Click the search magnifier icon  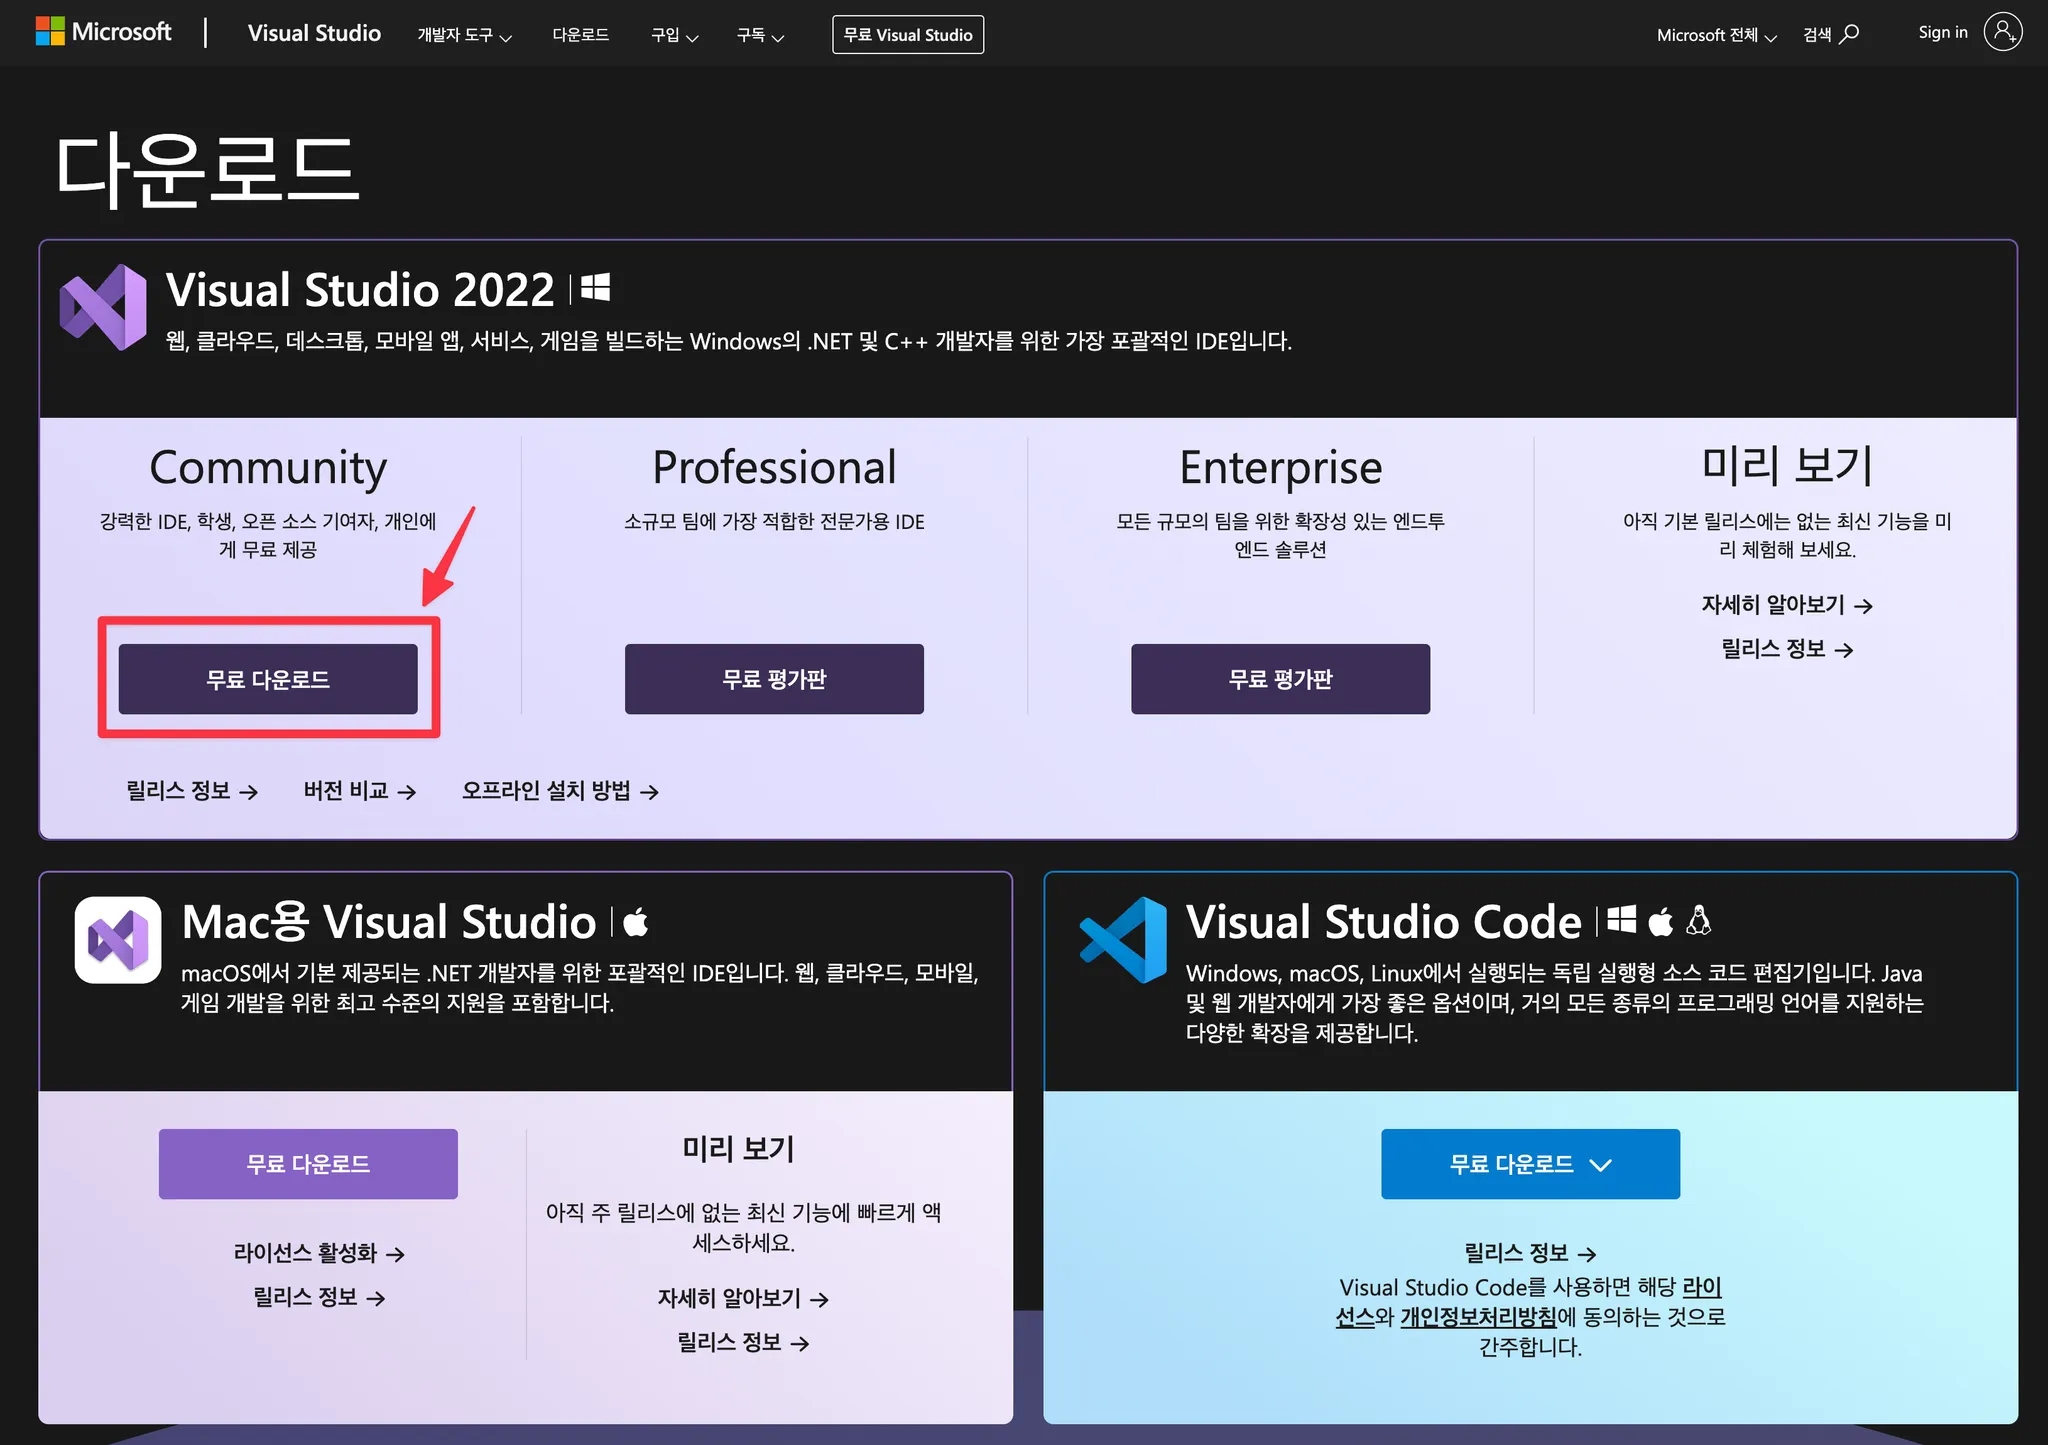(x=1850, y=34)
